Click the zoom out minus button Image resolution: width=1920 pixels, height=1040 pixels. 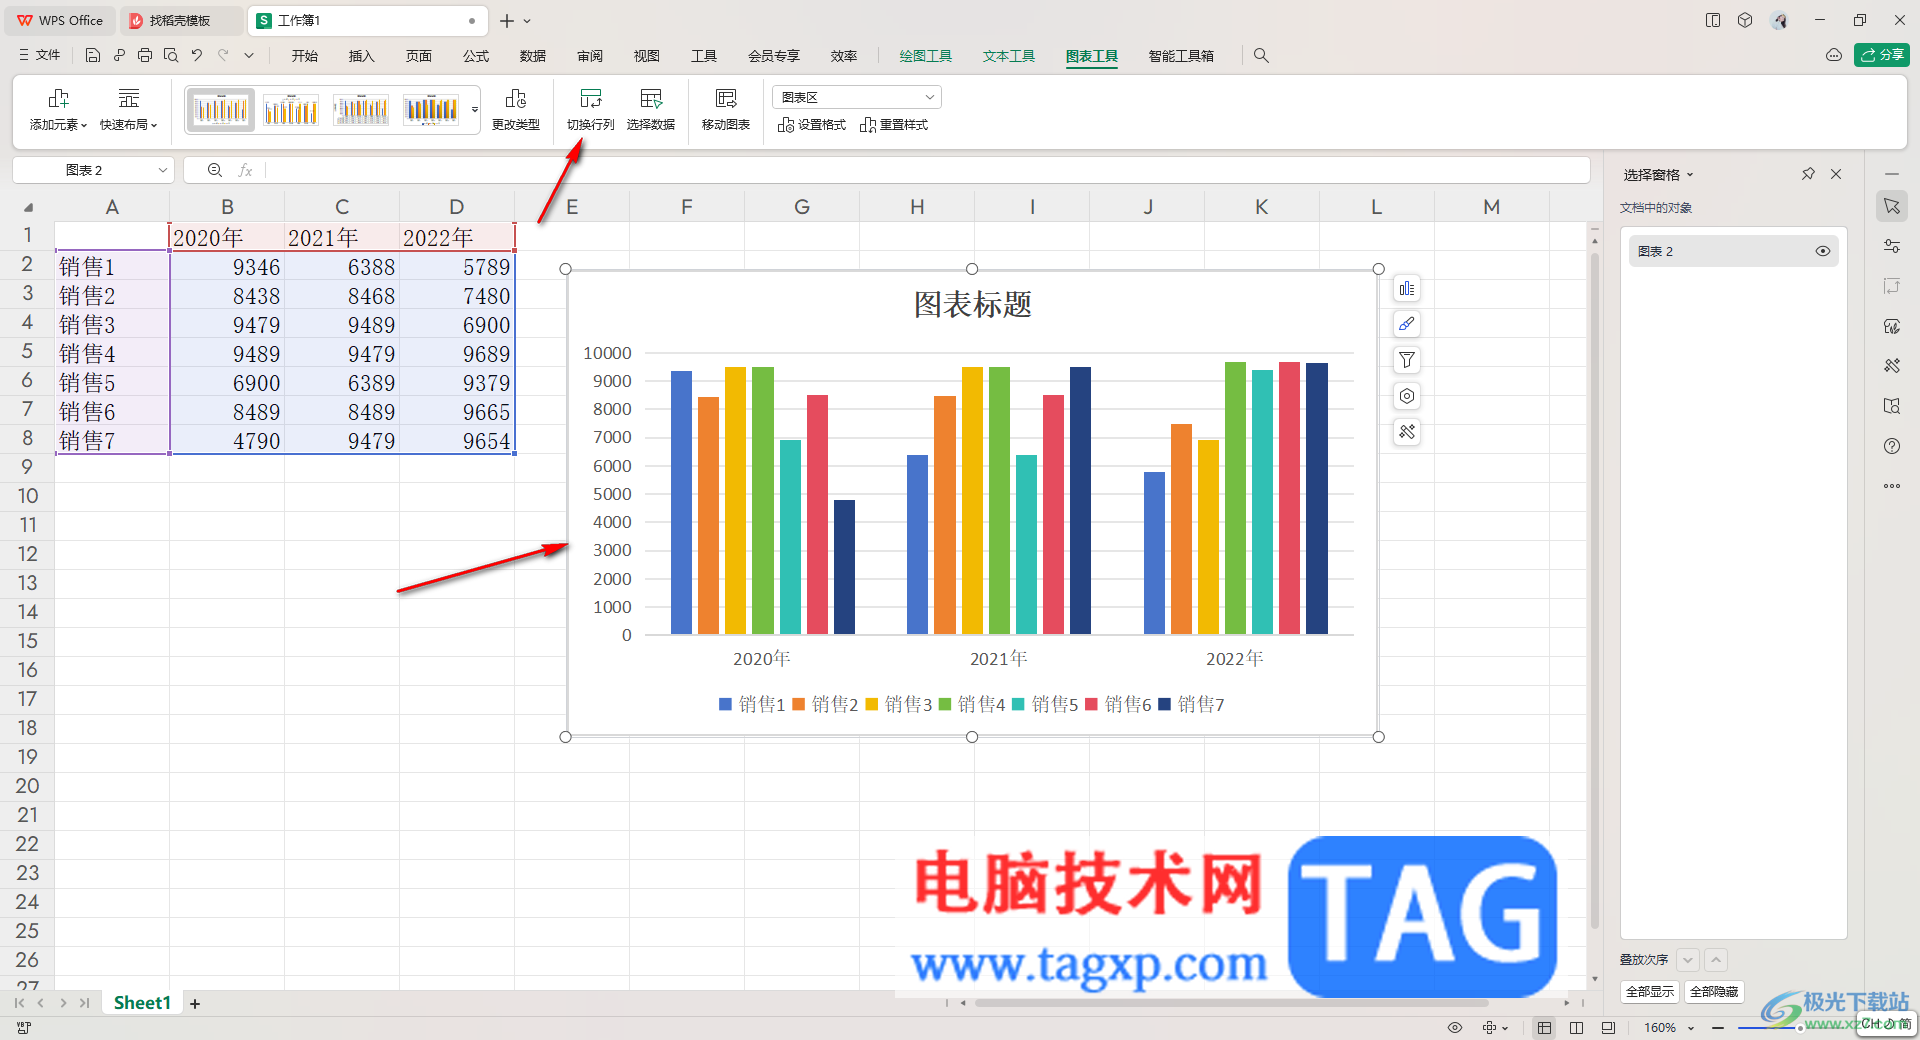click(1718, 1028)
